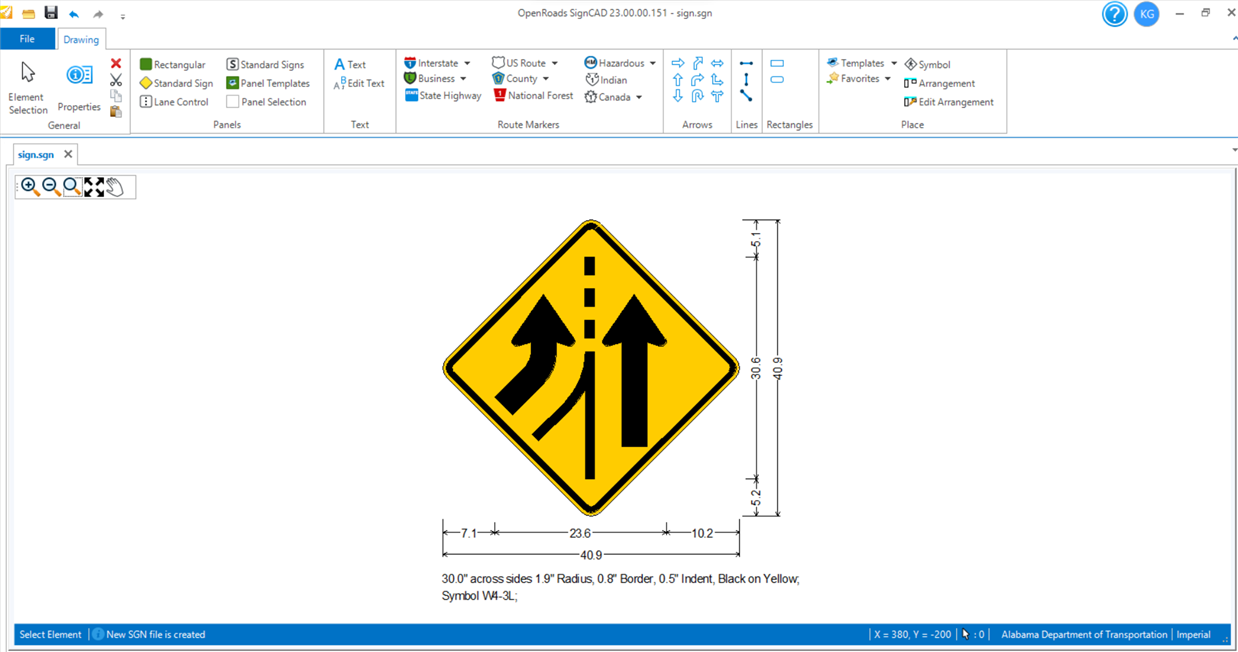Insert right-pointing arrow
Viewport: 1238px width, 652px height.
[678, 63]
